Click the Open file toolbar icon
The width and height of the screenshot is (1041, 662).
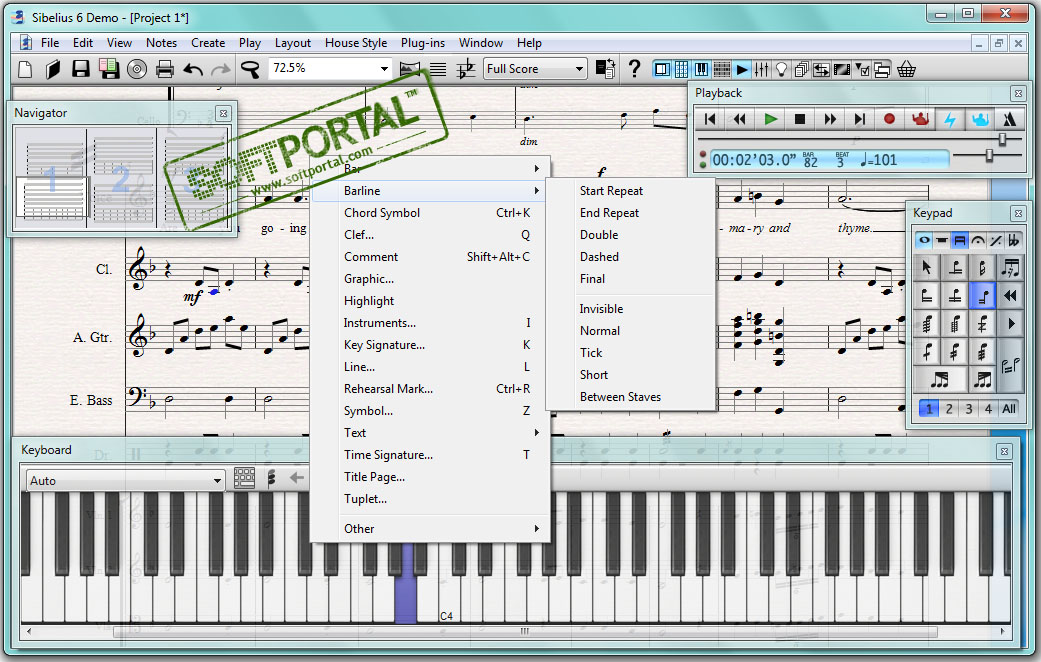(53, 69)
